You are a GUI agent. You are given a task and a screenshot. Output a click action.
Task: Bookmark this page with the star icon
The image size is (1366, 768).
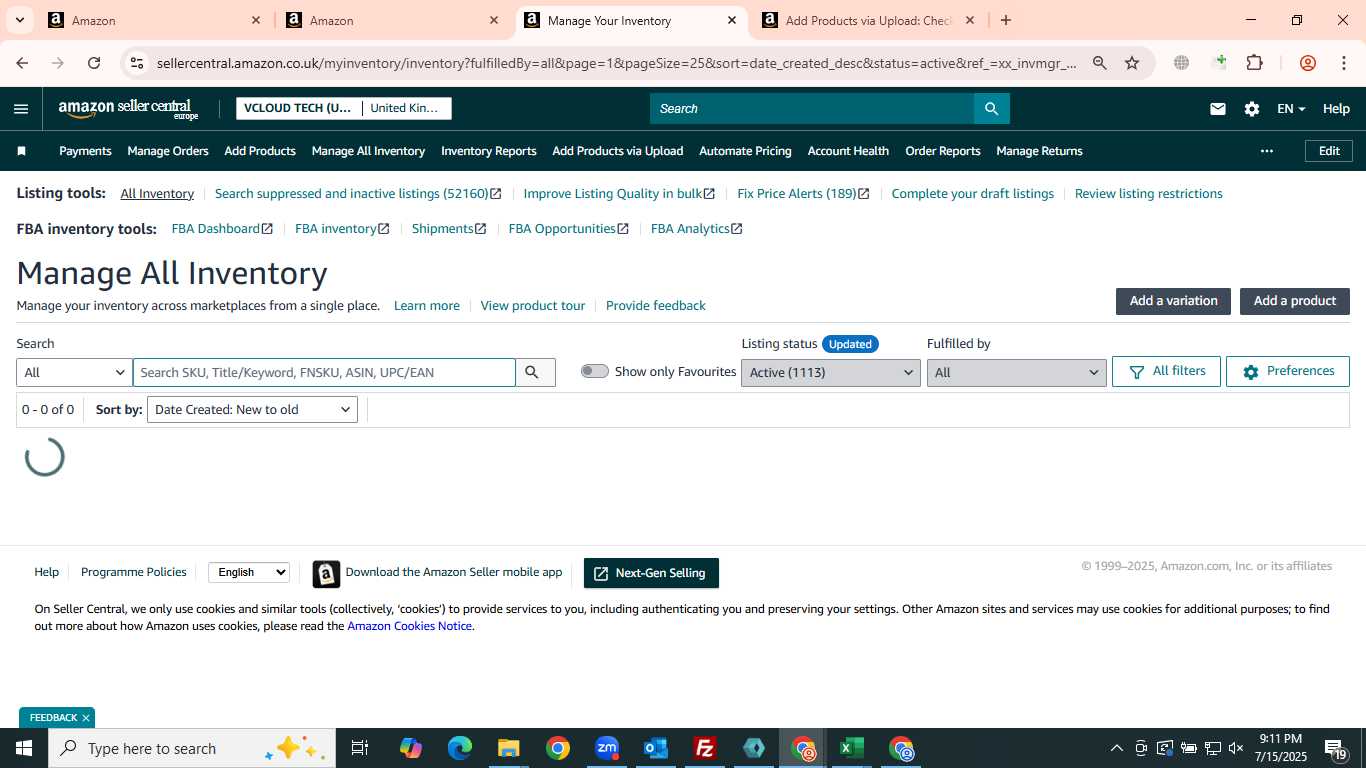coord(1132,63)
